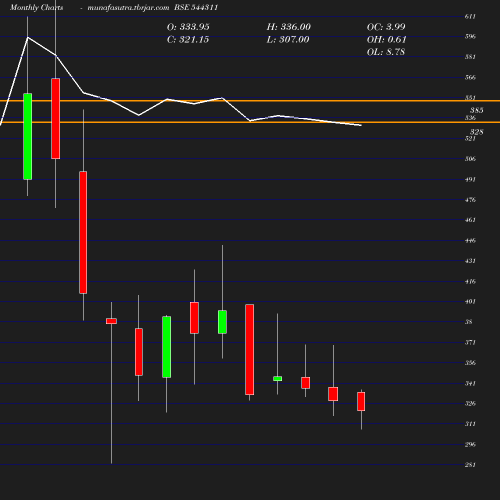Click the "OC: 3.99" reading
Screen dimensions: 500x500
[x=386, y=27]
